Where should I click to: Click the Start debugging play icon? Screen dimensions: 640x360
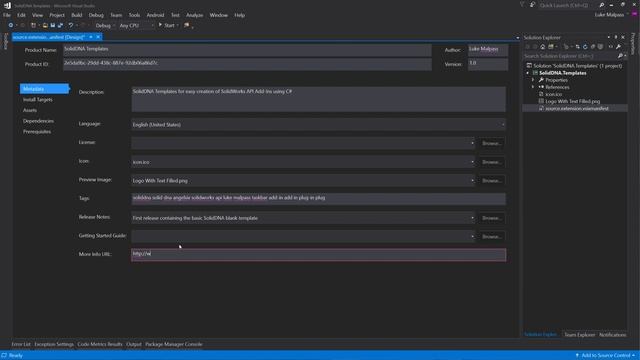(x=160, y=25)
